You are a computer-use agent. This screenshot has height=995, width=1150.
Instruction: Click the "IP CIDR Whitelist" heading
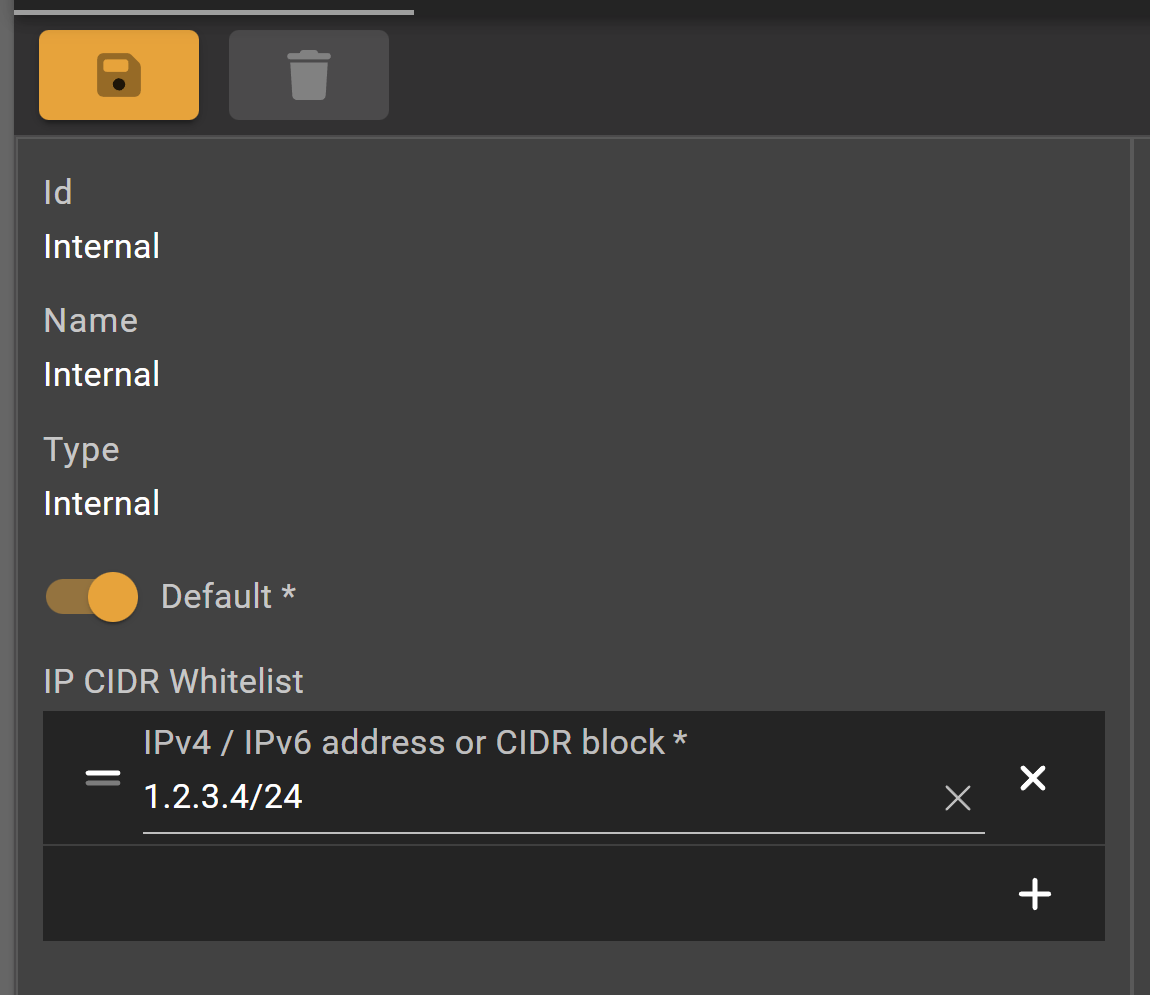[x=174, y=682]
